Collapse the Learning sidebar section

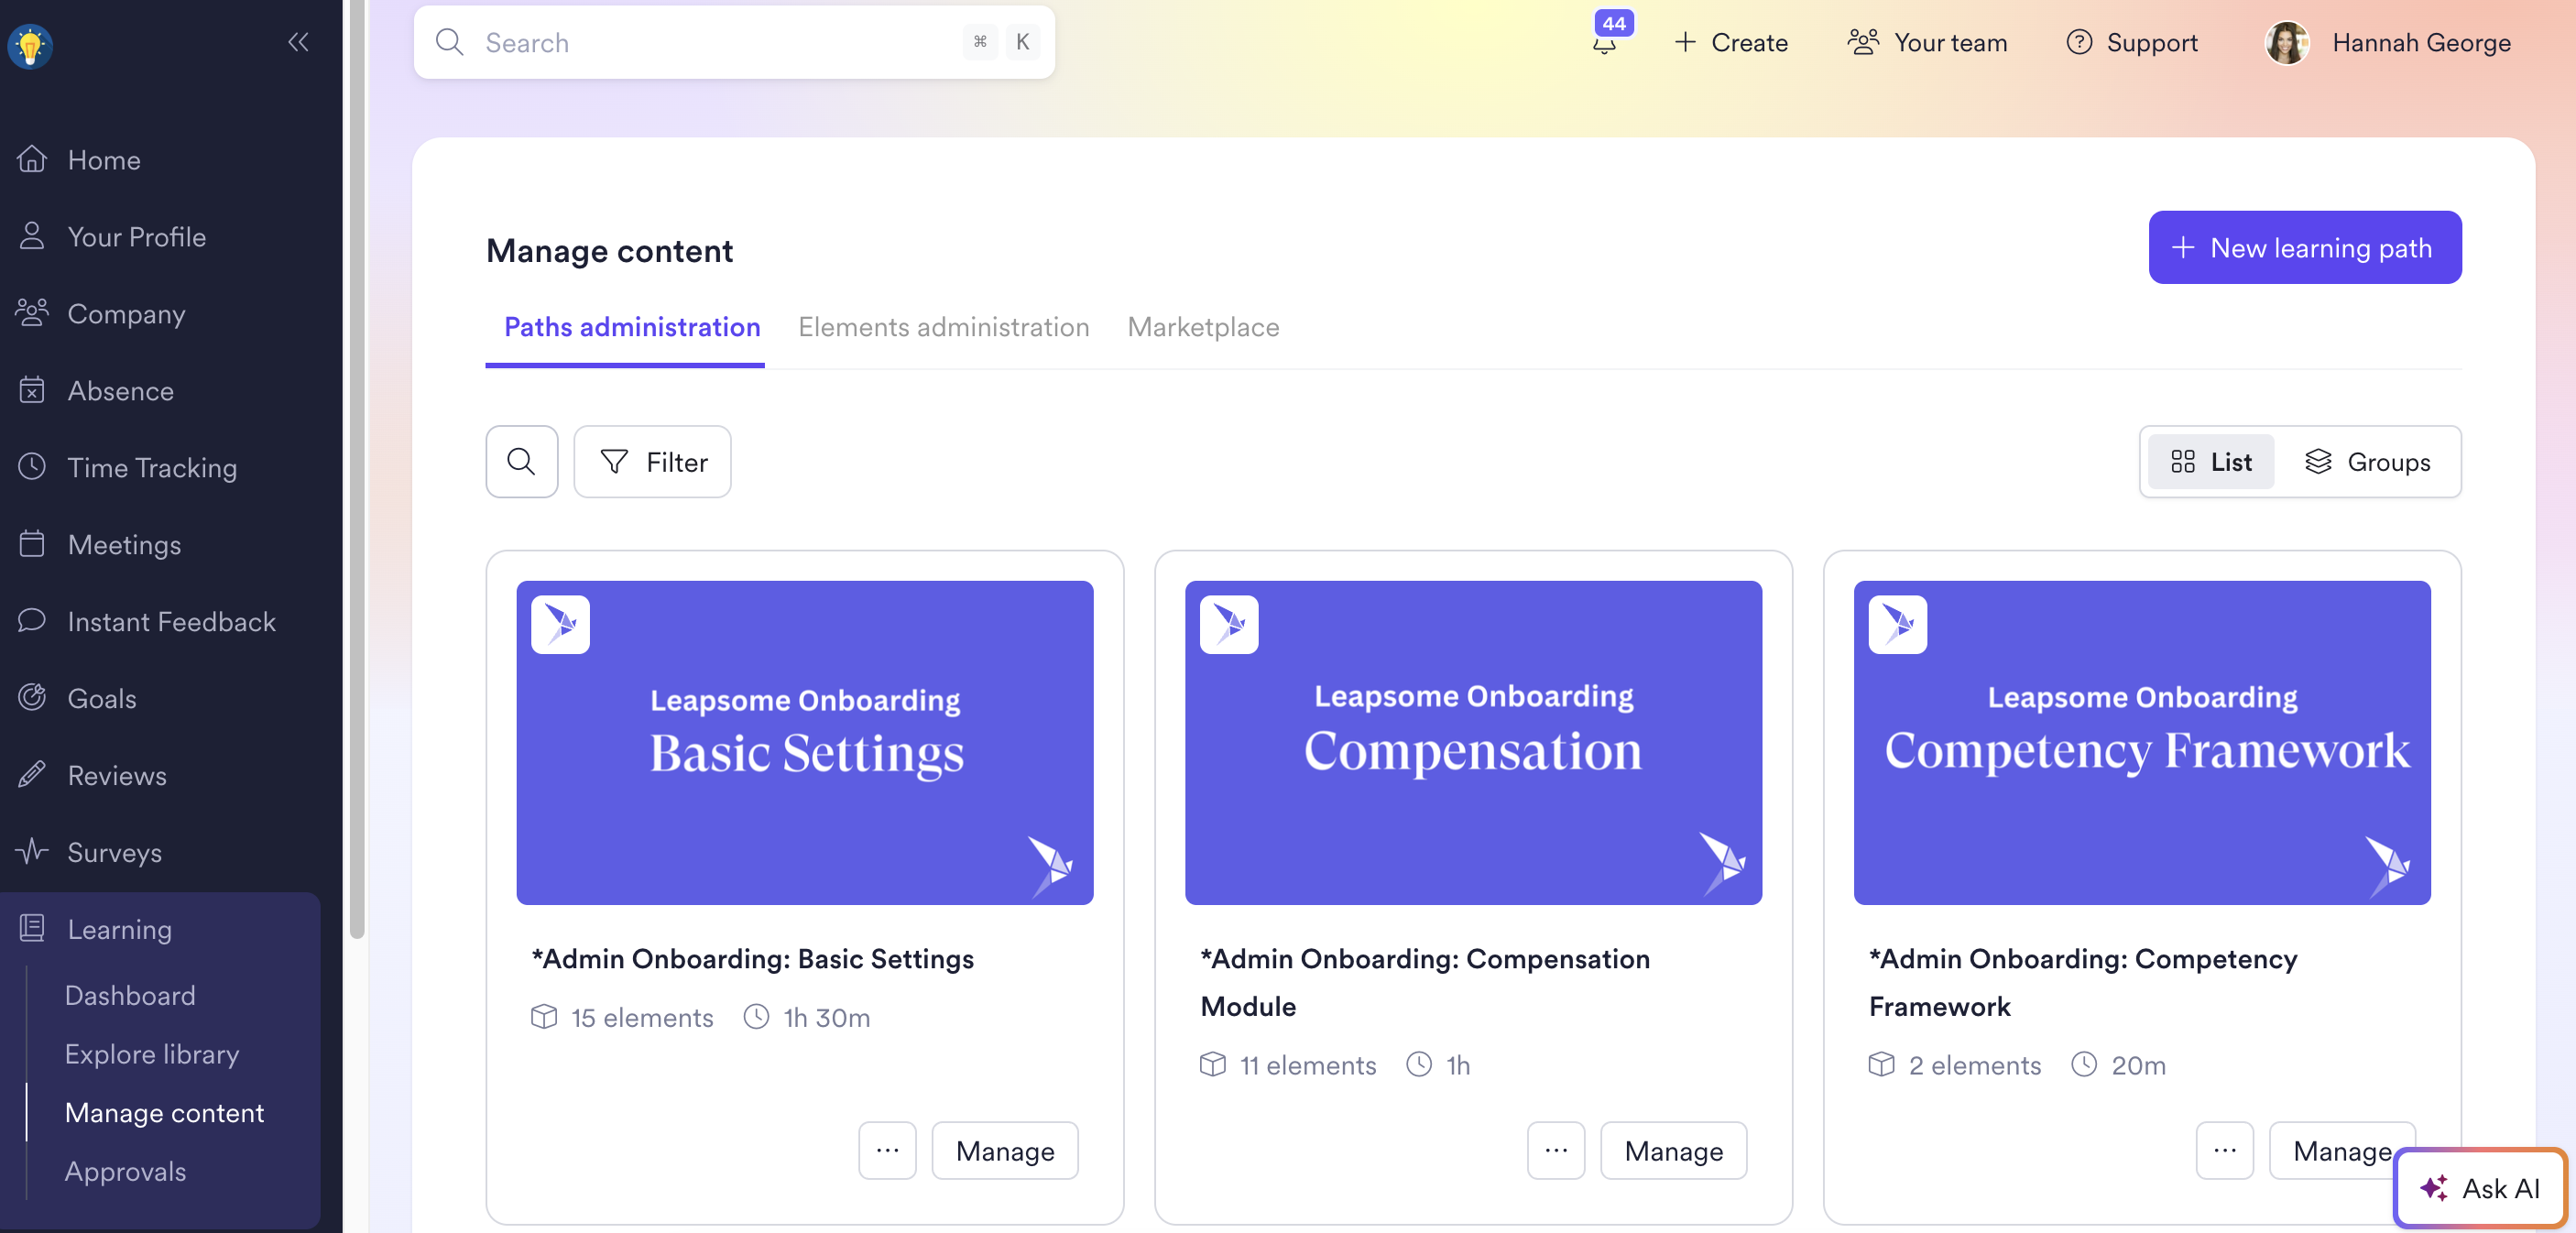point(119,928)
